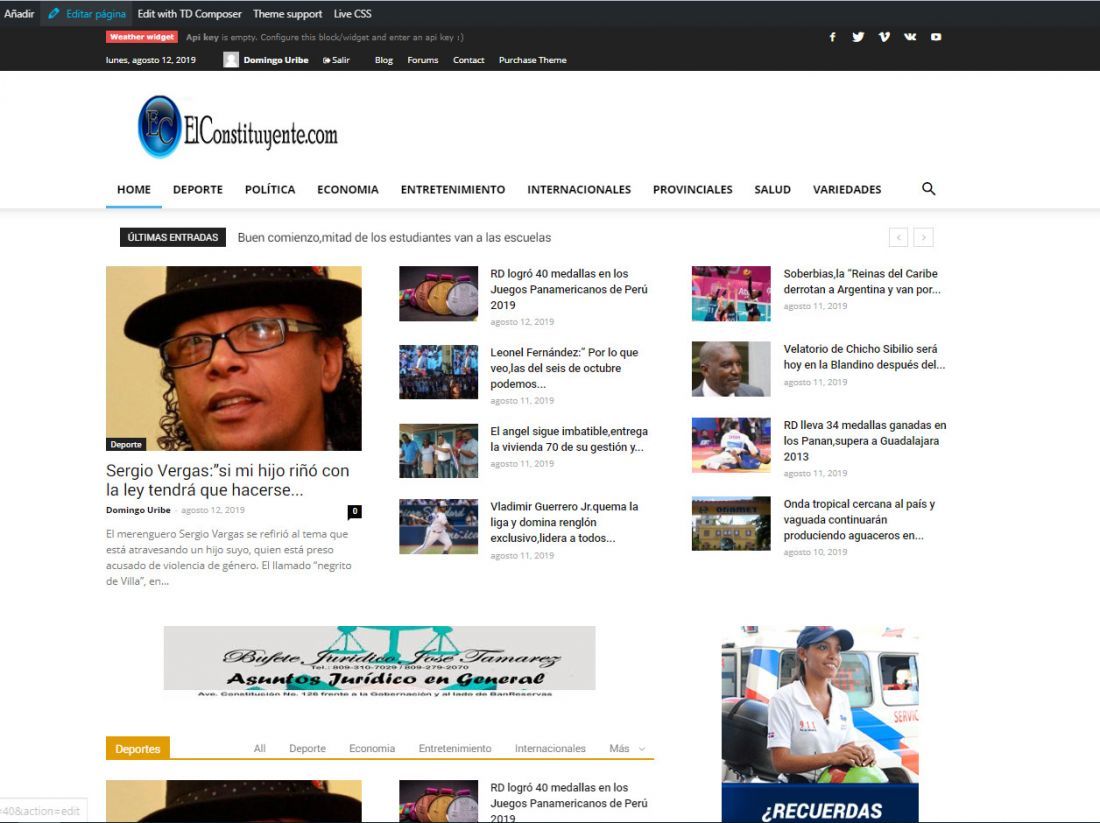Open headline RD logró 40 medallas en top list

(568, 289)
